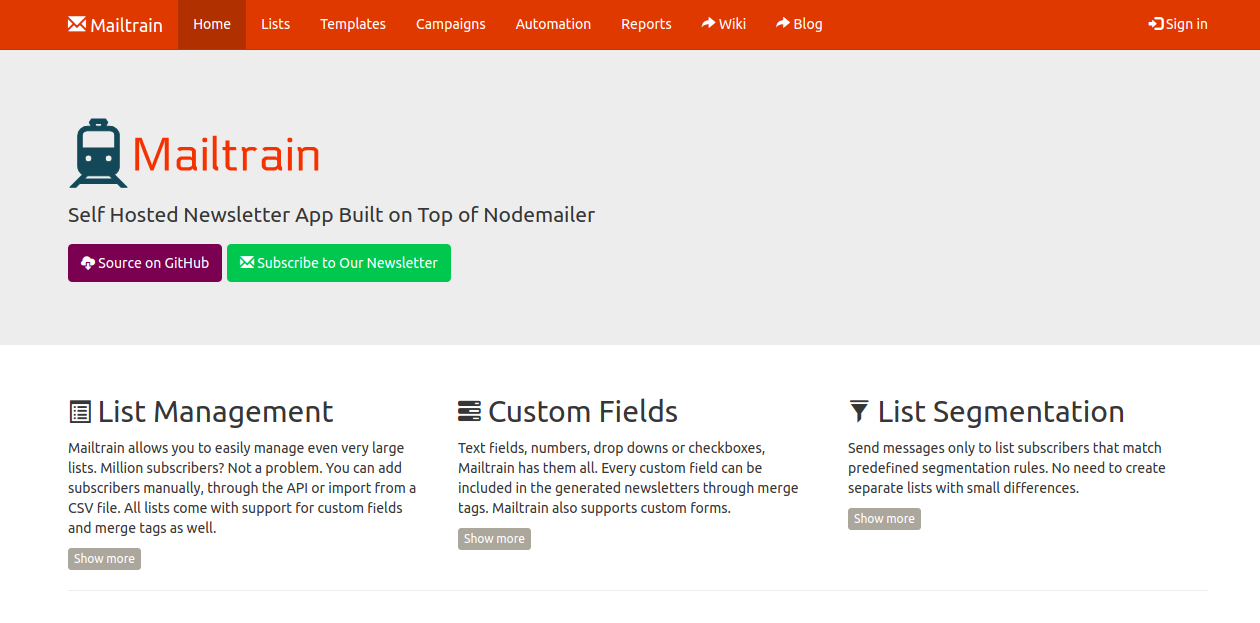Sign in to Mailtrain

[1178, 24]
